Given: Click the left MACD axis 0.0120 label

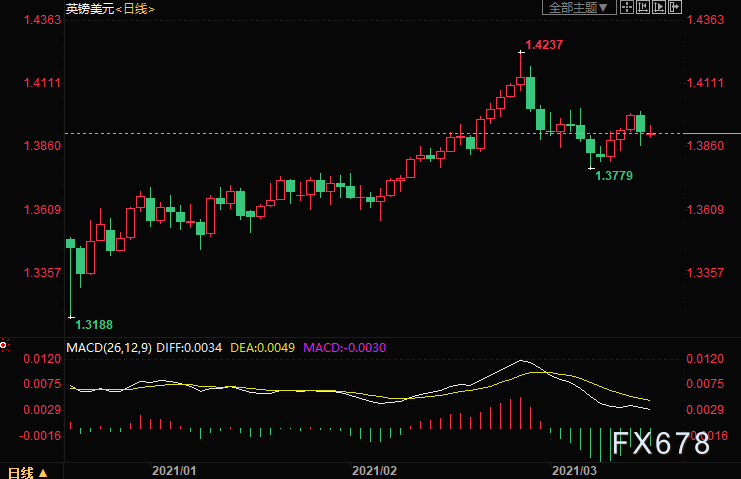Looking at the screenshot, I should click(43, 359).
